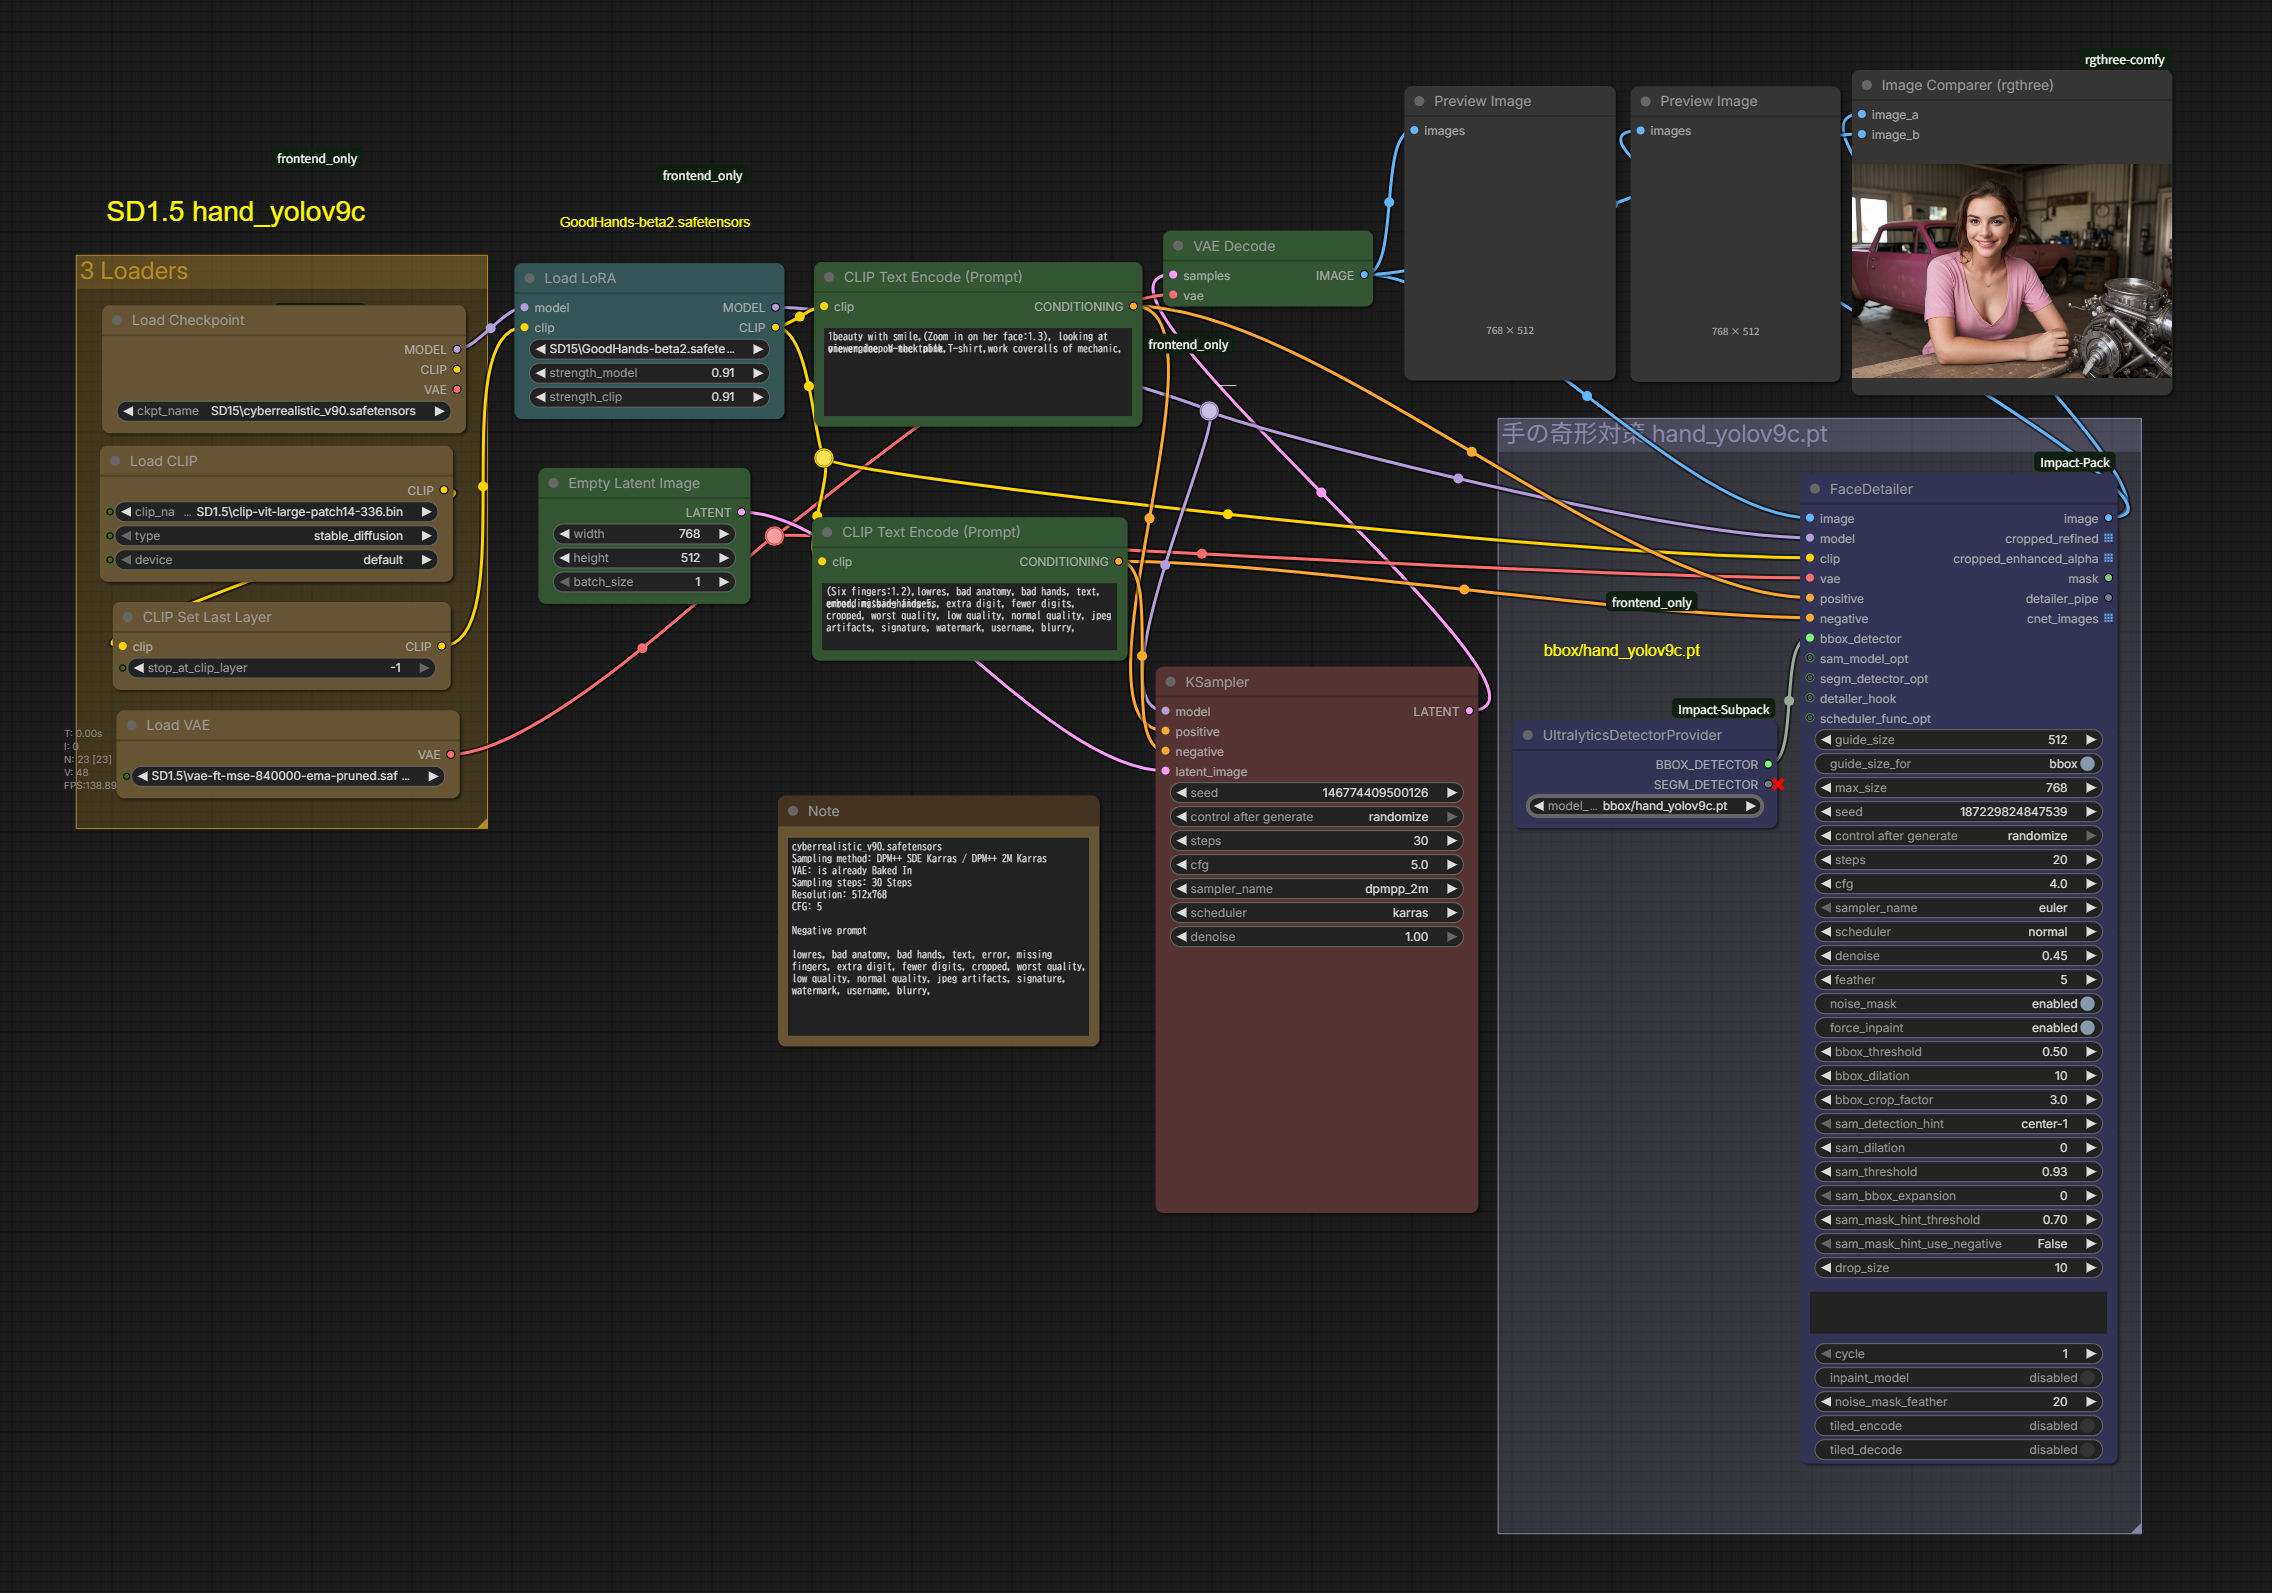The width and height of the screenshot is (2272, 1593).
Task: Collapse the KSampler node via its title dot
Action: click(x=1170, y=682)
